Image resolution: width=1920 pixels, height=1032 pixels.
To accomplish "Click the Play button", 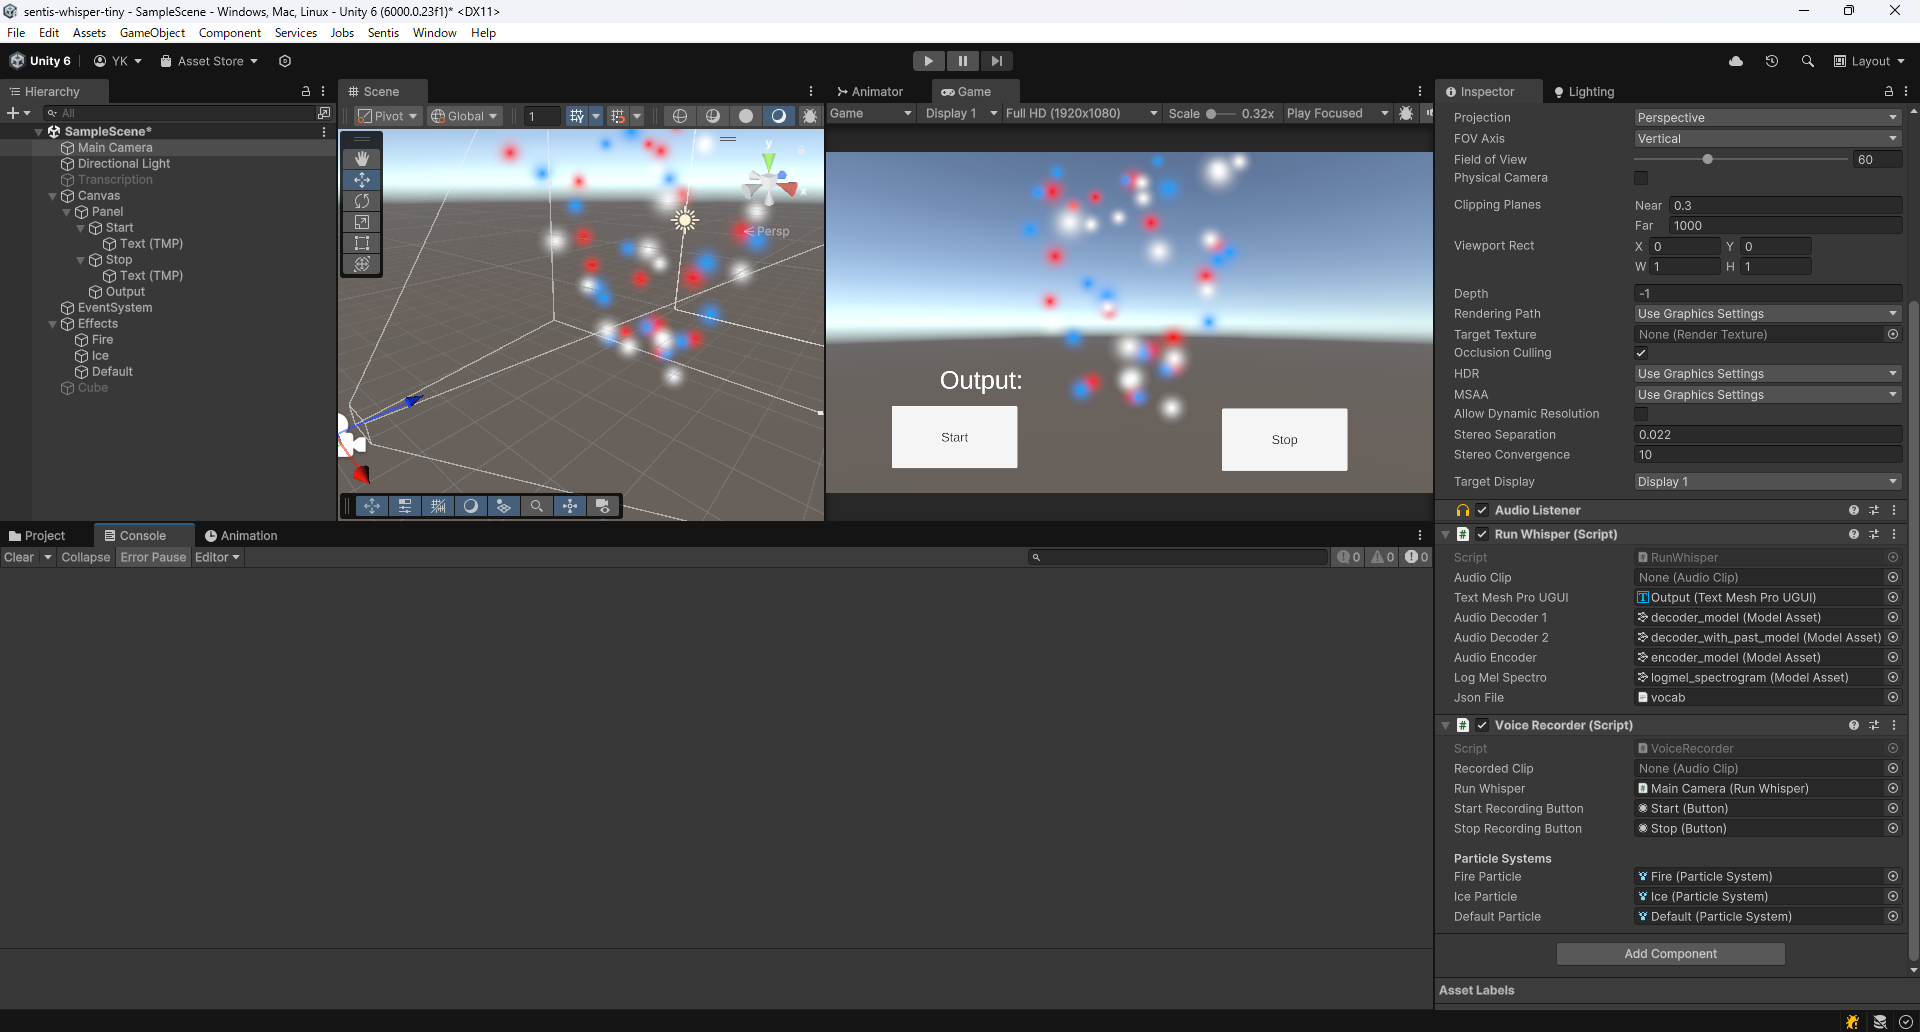I will [x=929, y=61].
